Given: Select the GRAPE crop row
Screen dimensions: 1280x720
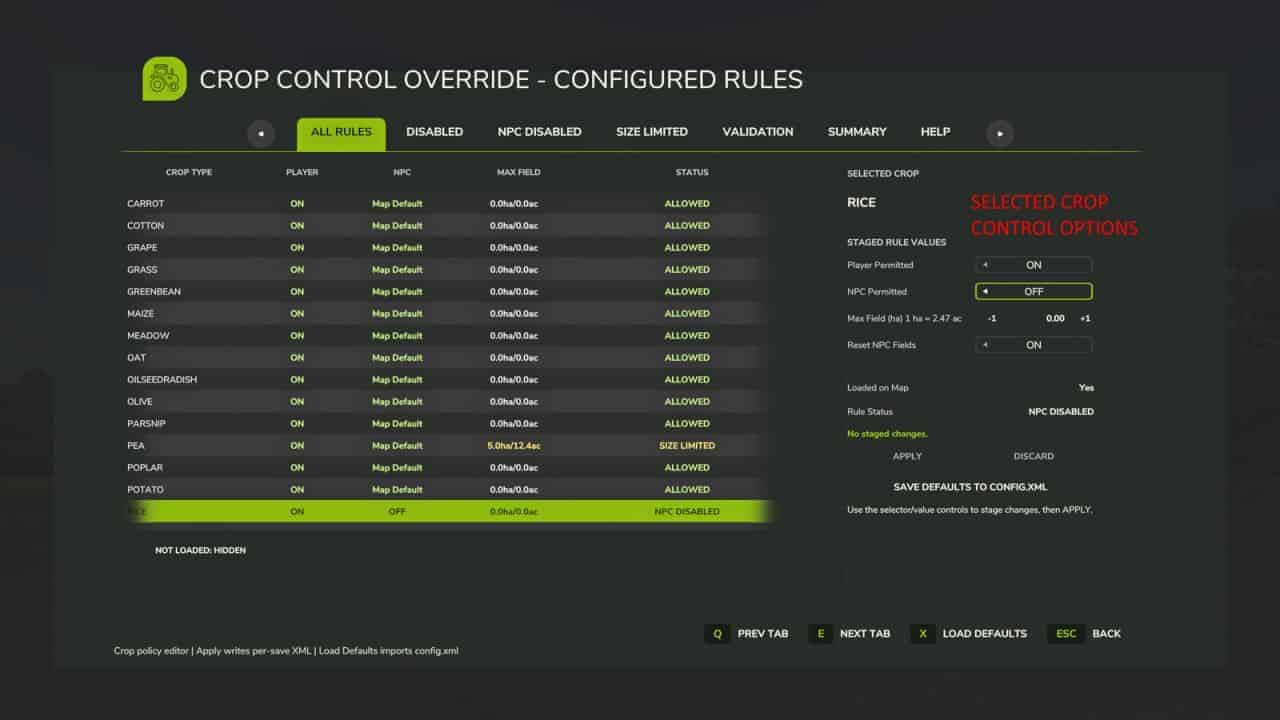Looking at the screenshot, I should pyautogui.click(x=448, y=248).
